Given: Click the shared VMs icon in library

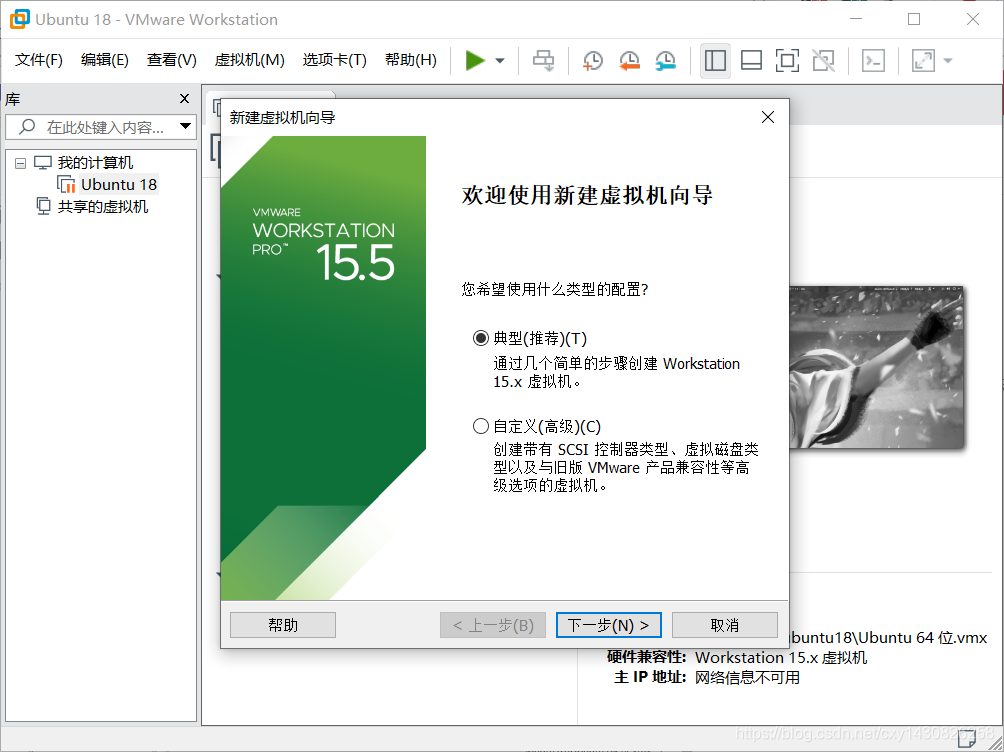Looking at the screenshot, I should (43, 206).
